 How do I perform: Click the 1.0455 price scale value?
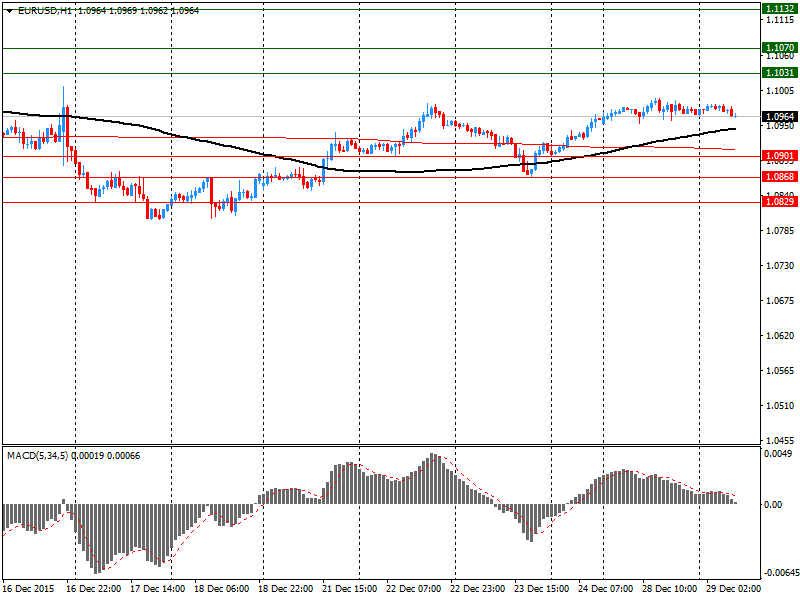(780, 440)
